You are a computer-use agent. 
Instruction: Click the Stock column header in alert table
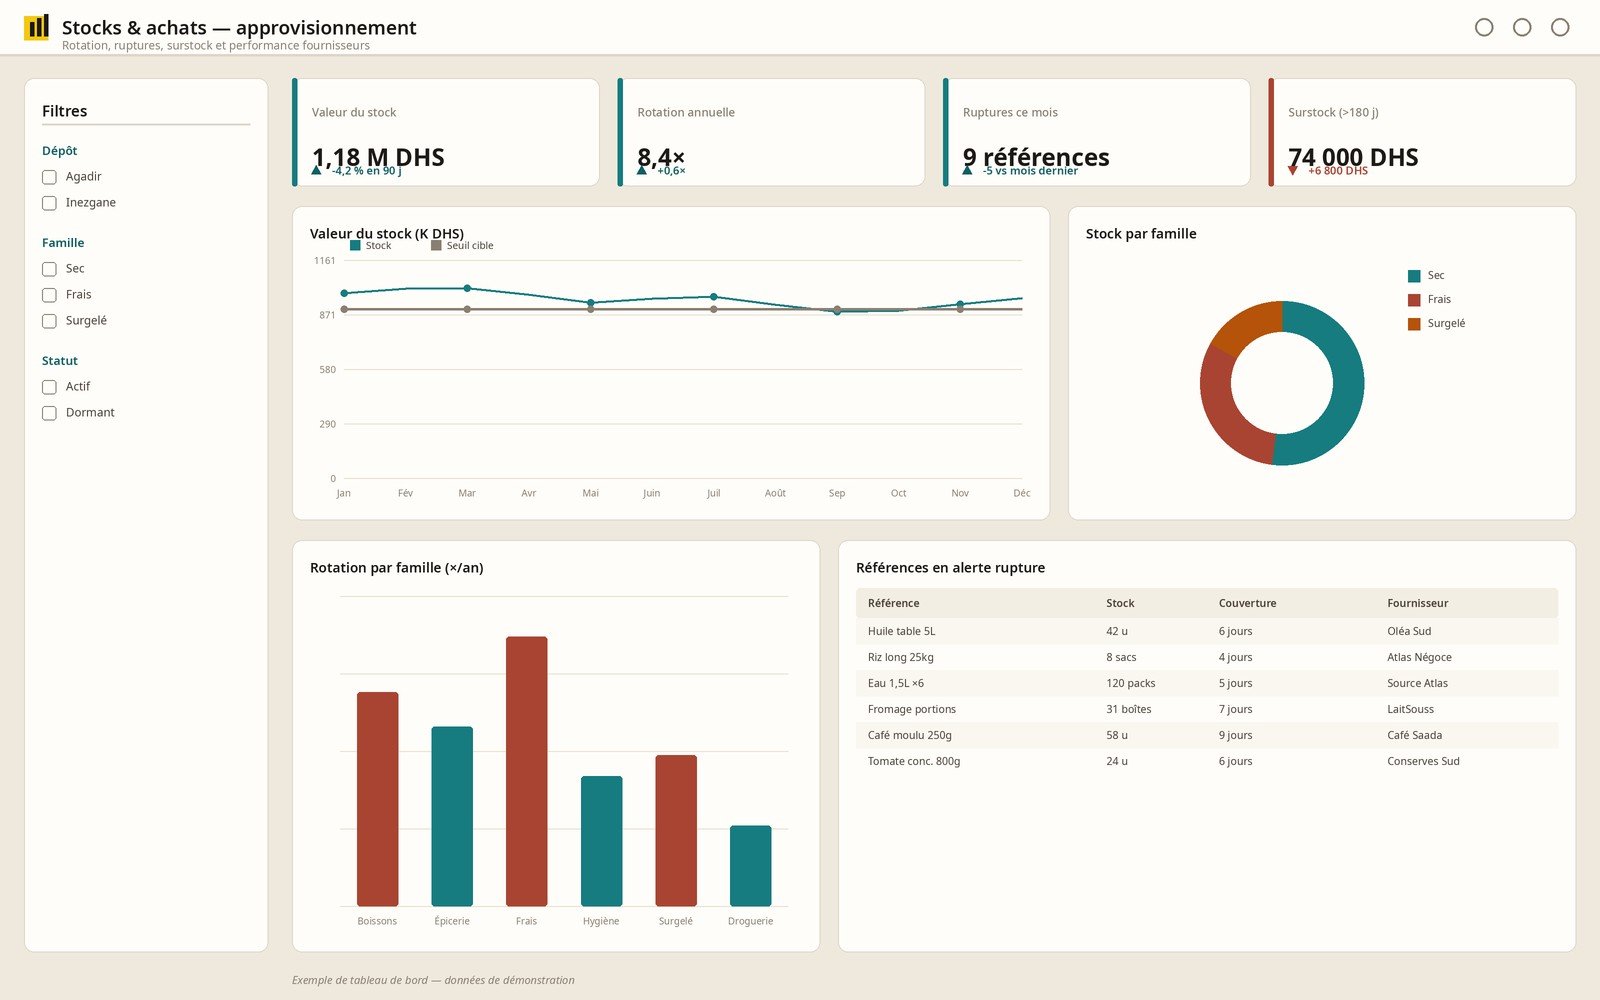tap(1120, 603)
